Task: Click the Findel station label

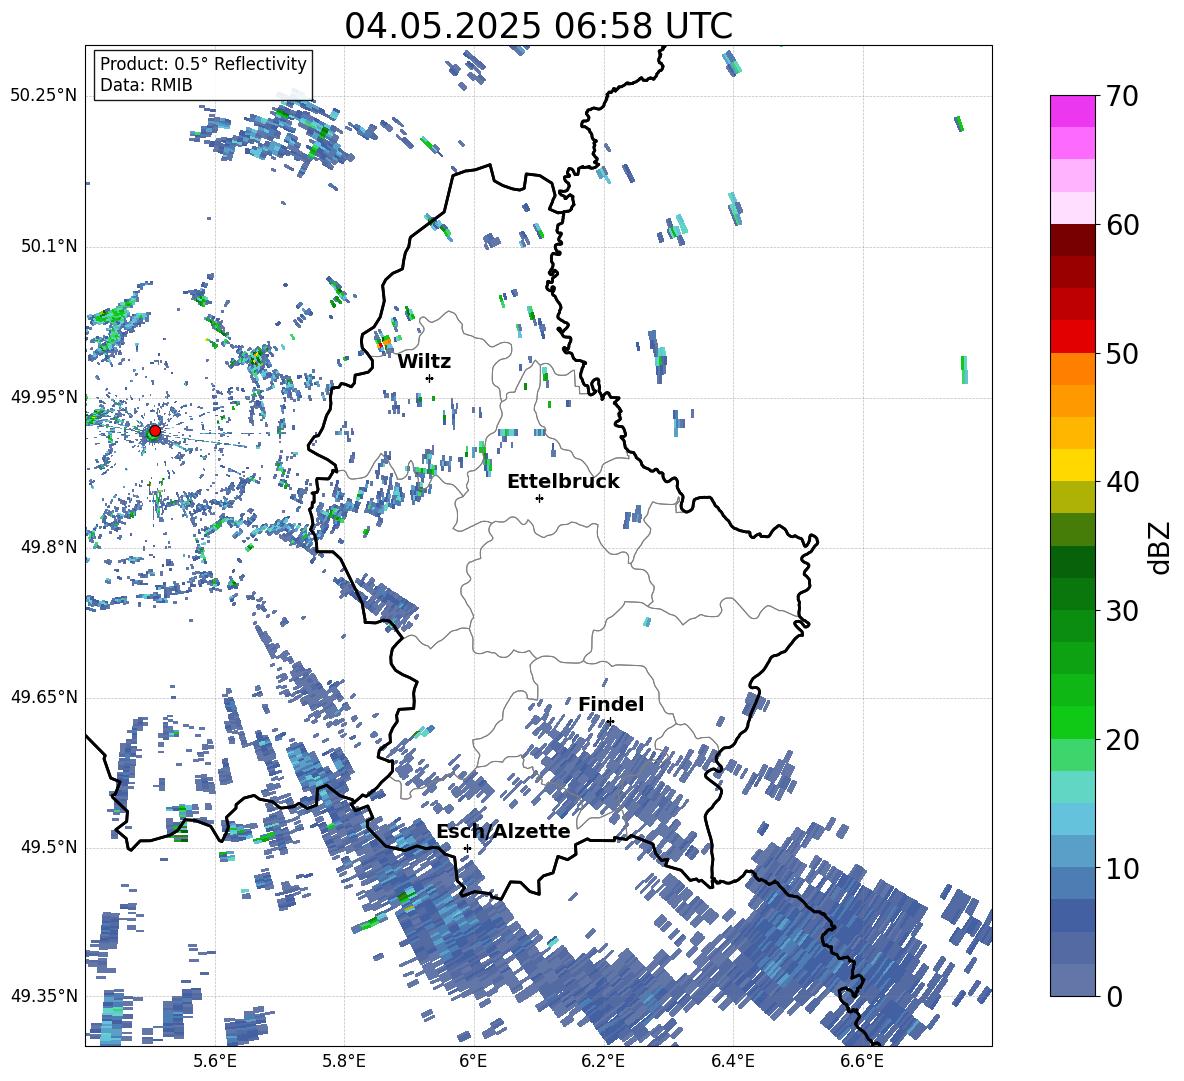Action: tap(611, 704)
